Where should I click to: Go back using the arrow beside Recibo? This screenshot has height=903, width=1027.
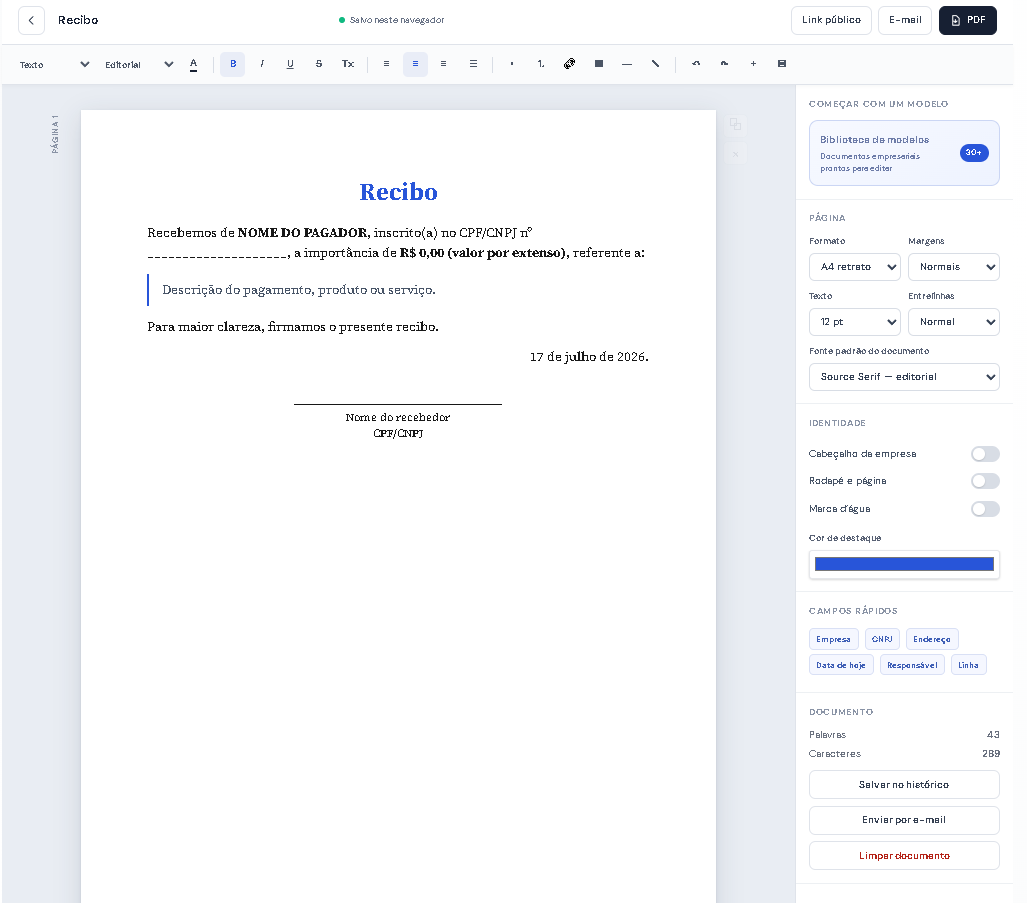click(31, 20)
